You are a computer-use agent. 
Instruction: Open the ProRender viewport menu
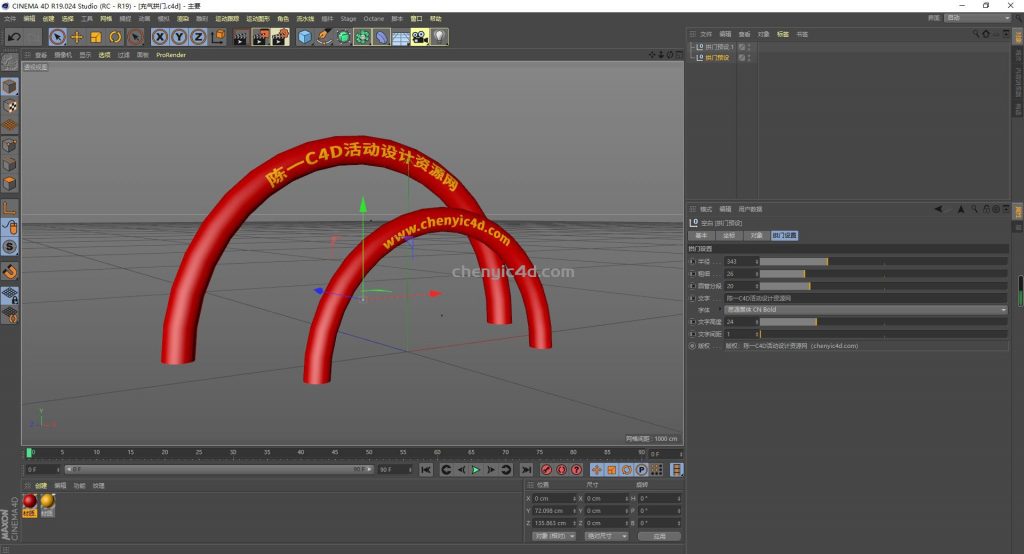171,56
